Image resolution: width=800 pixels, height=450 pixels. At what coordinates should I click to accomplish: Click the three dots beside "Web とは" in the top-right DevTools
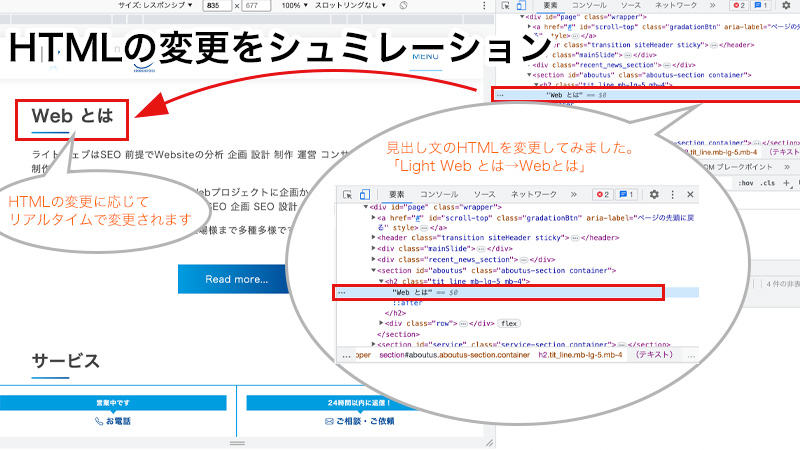click(500, 95)
